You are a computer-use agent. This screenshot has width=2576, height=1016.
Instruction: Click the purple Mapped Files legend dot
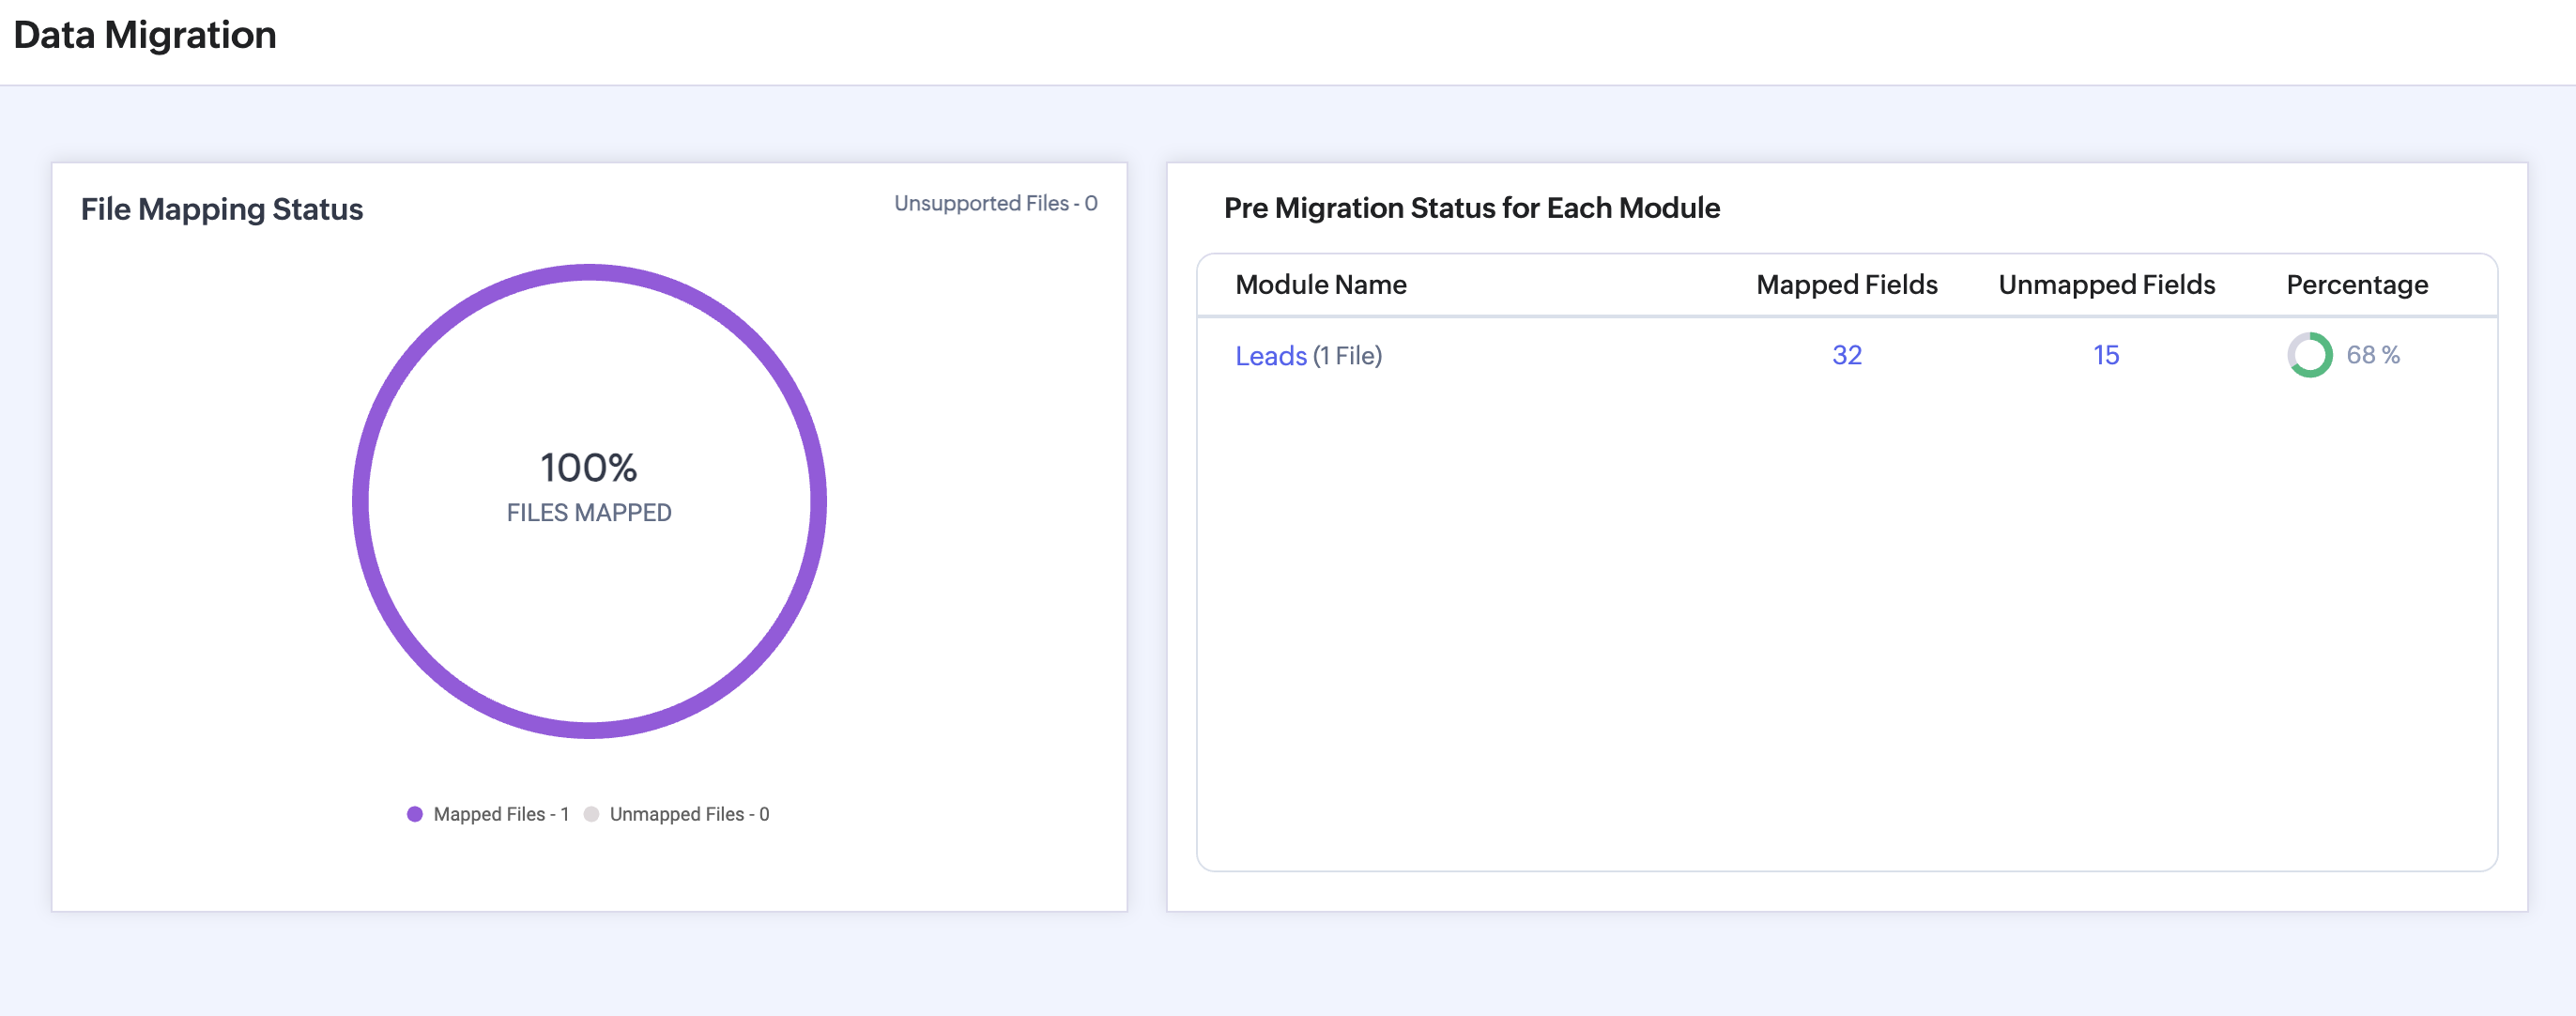[415, 814]
